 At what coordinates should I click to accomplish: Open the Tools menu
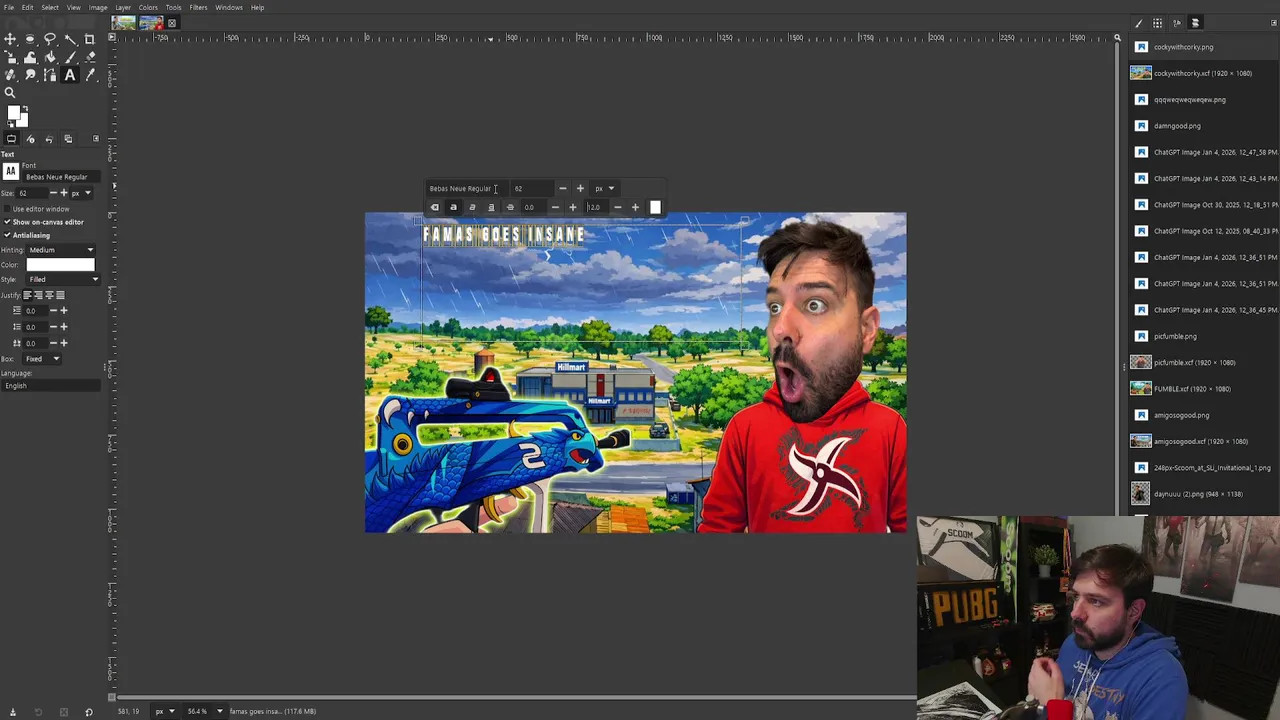[x=173, y=7]
